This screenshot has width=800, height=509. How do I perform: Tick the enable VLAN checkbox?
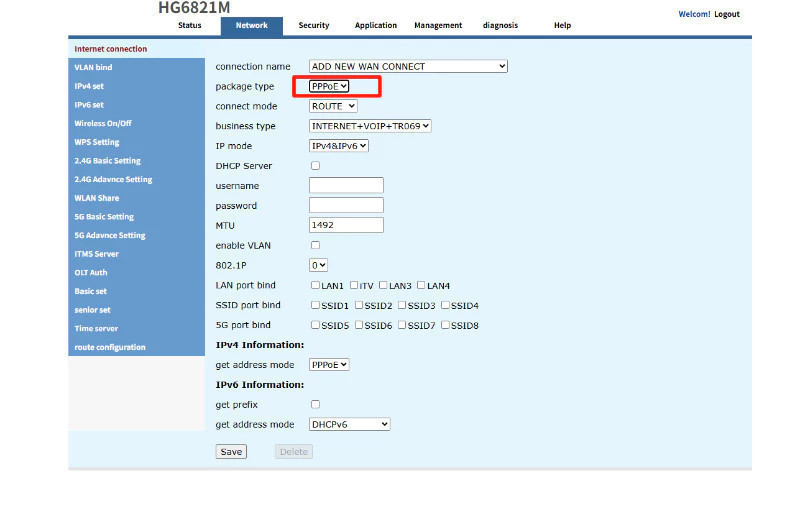[x=316, y=245]
